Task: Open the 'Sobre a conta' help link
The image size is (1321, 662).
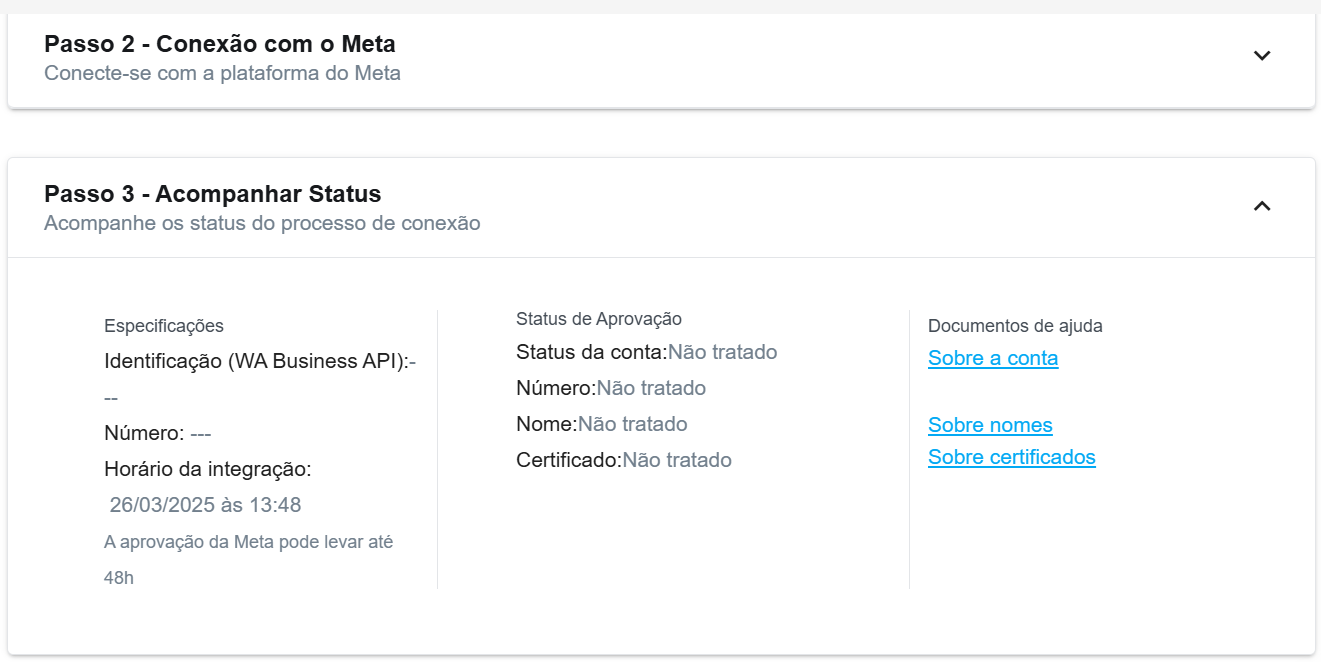Action: point(993,358)
